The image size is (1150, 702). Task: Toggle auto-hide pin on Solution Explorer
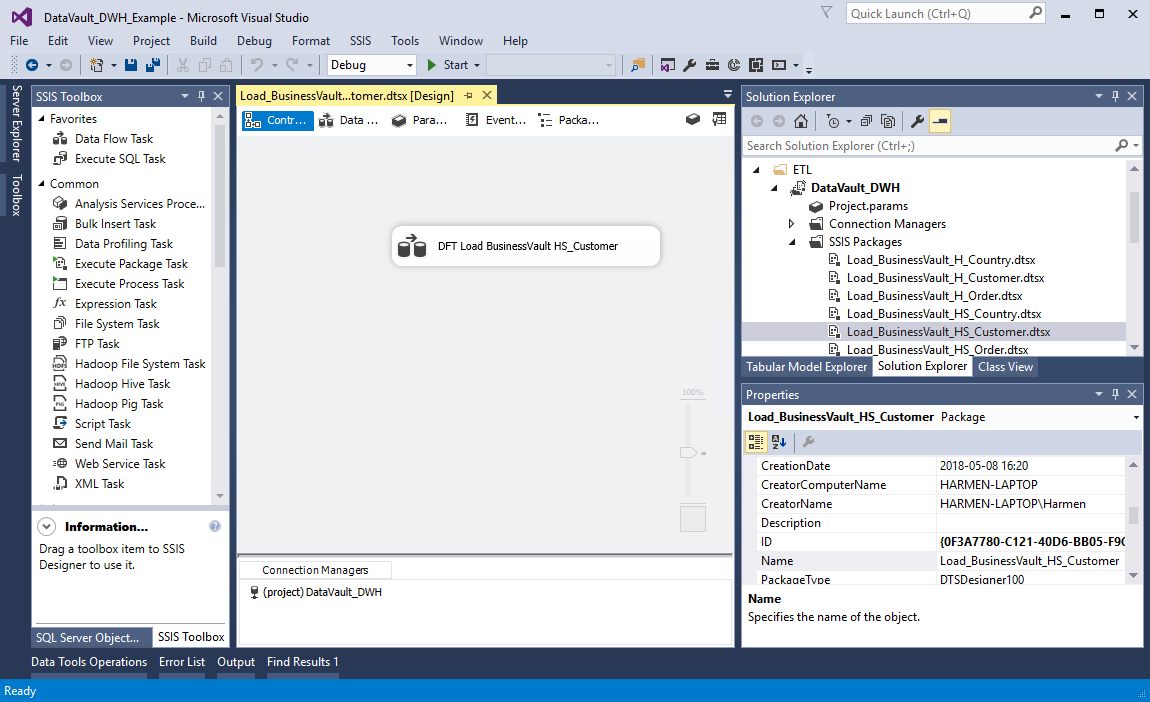pos(1116,96)
